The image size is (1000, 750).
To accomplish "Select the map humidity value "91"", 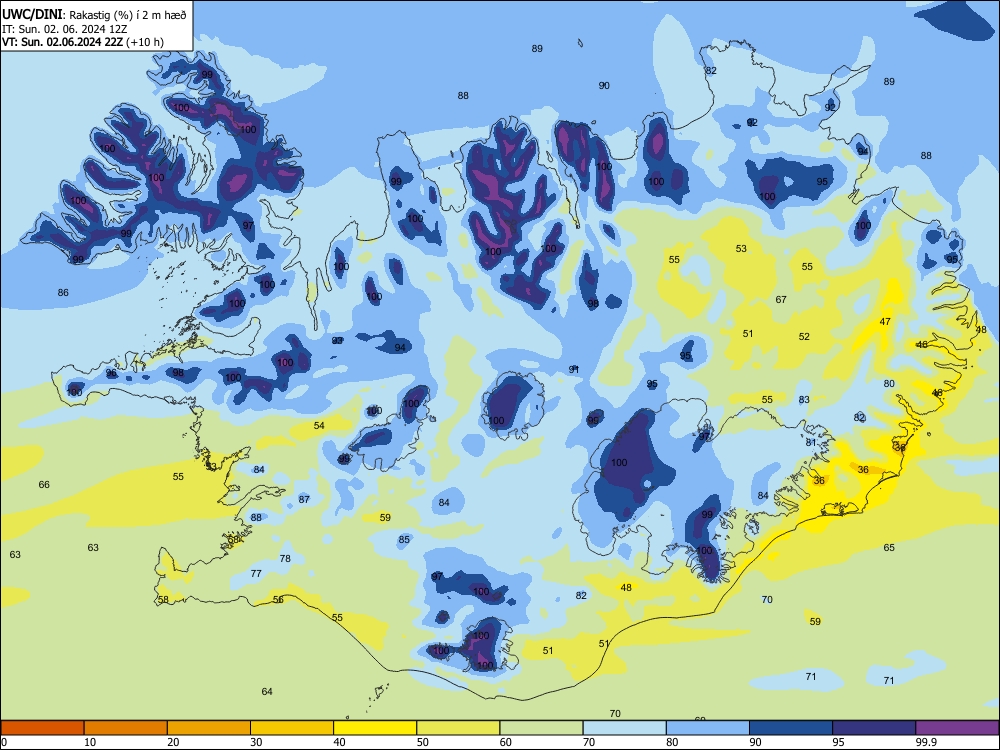I will (574, 370).
